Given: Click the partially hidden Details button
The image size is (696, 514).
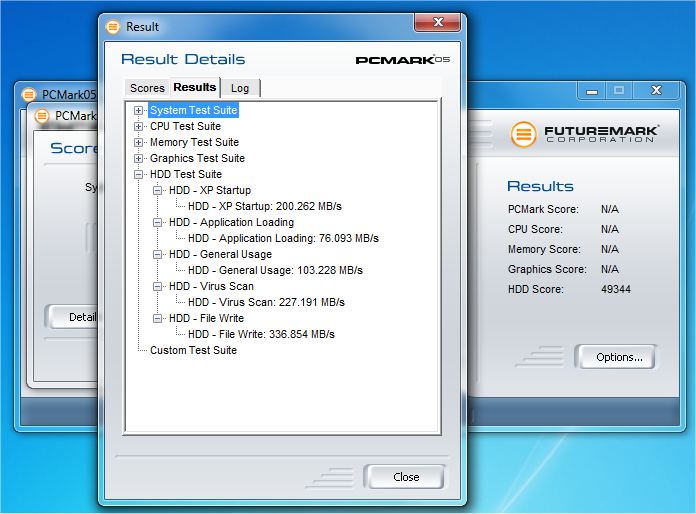Looking at the screenshot, I should coord(72,317).
